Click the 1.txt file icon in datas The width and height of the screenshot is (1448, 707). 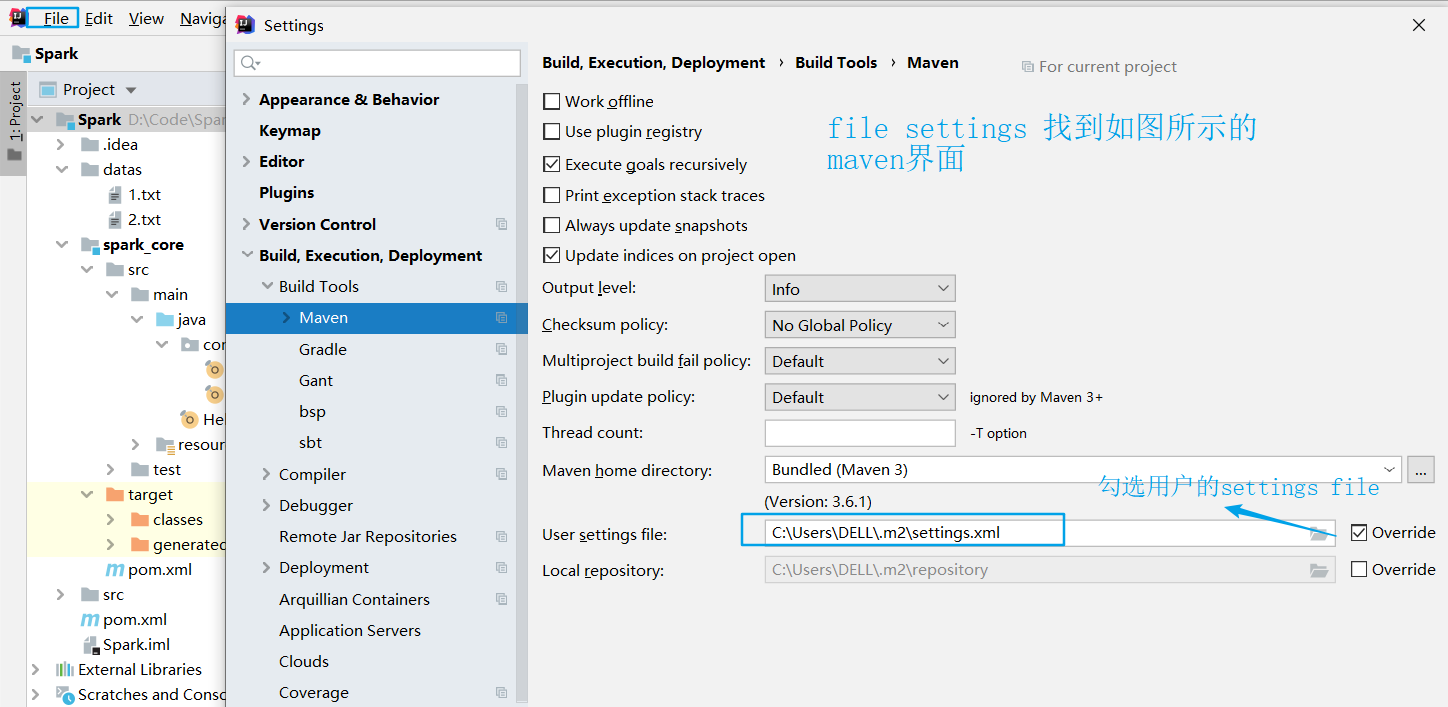(x=115, y=195)
